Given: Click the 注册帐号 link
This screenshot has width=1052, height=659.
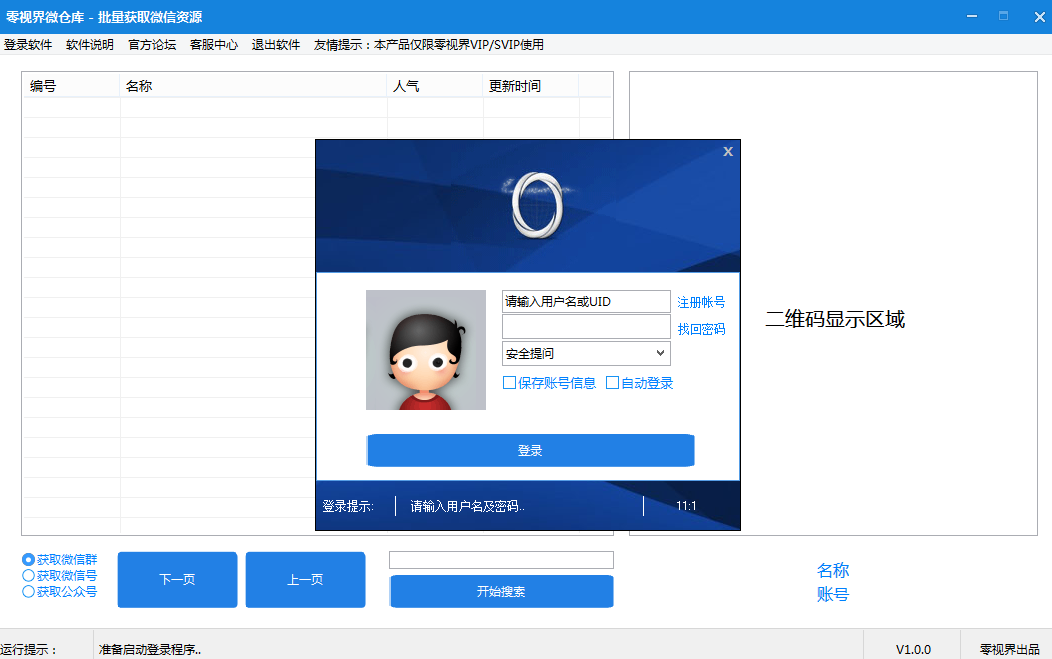Looking at the screenshot, I should [x=701, y=302].
